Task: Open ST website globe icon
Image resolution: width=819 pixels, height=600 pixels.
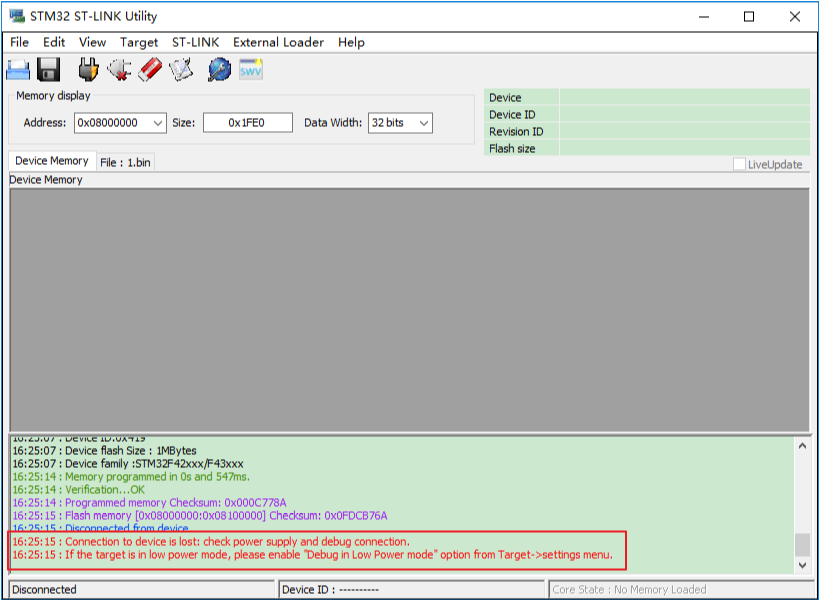Action: 219,69
